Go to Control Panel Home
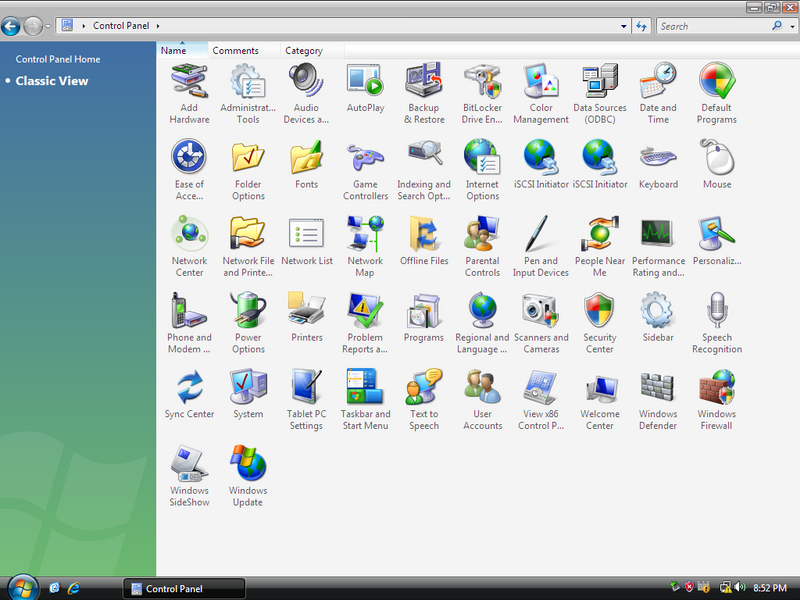The height and width of the screenshot is (600, 800). pyautogui.click(x=58, y=59)
